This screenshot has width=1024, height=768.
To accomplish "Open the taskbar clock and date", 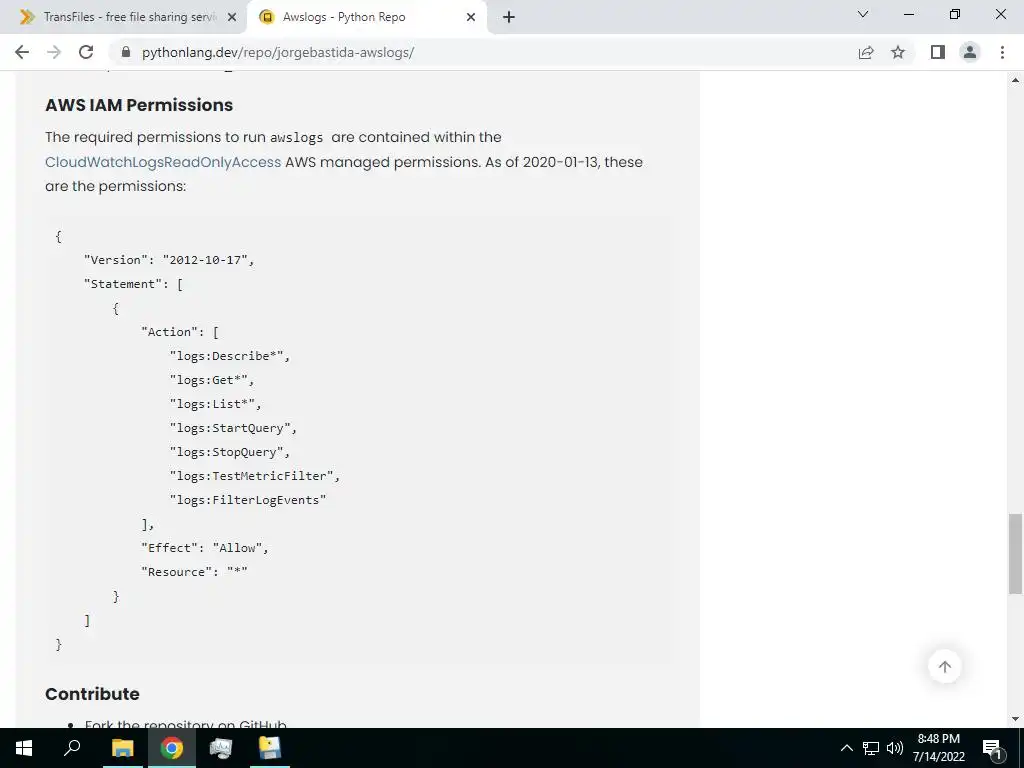I will [x=938, y=748].
